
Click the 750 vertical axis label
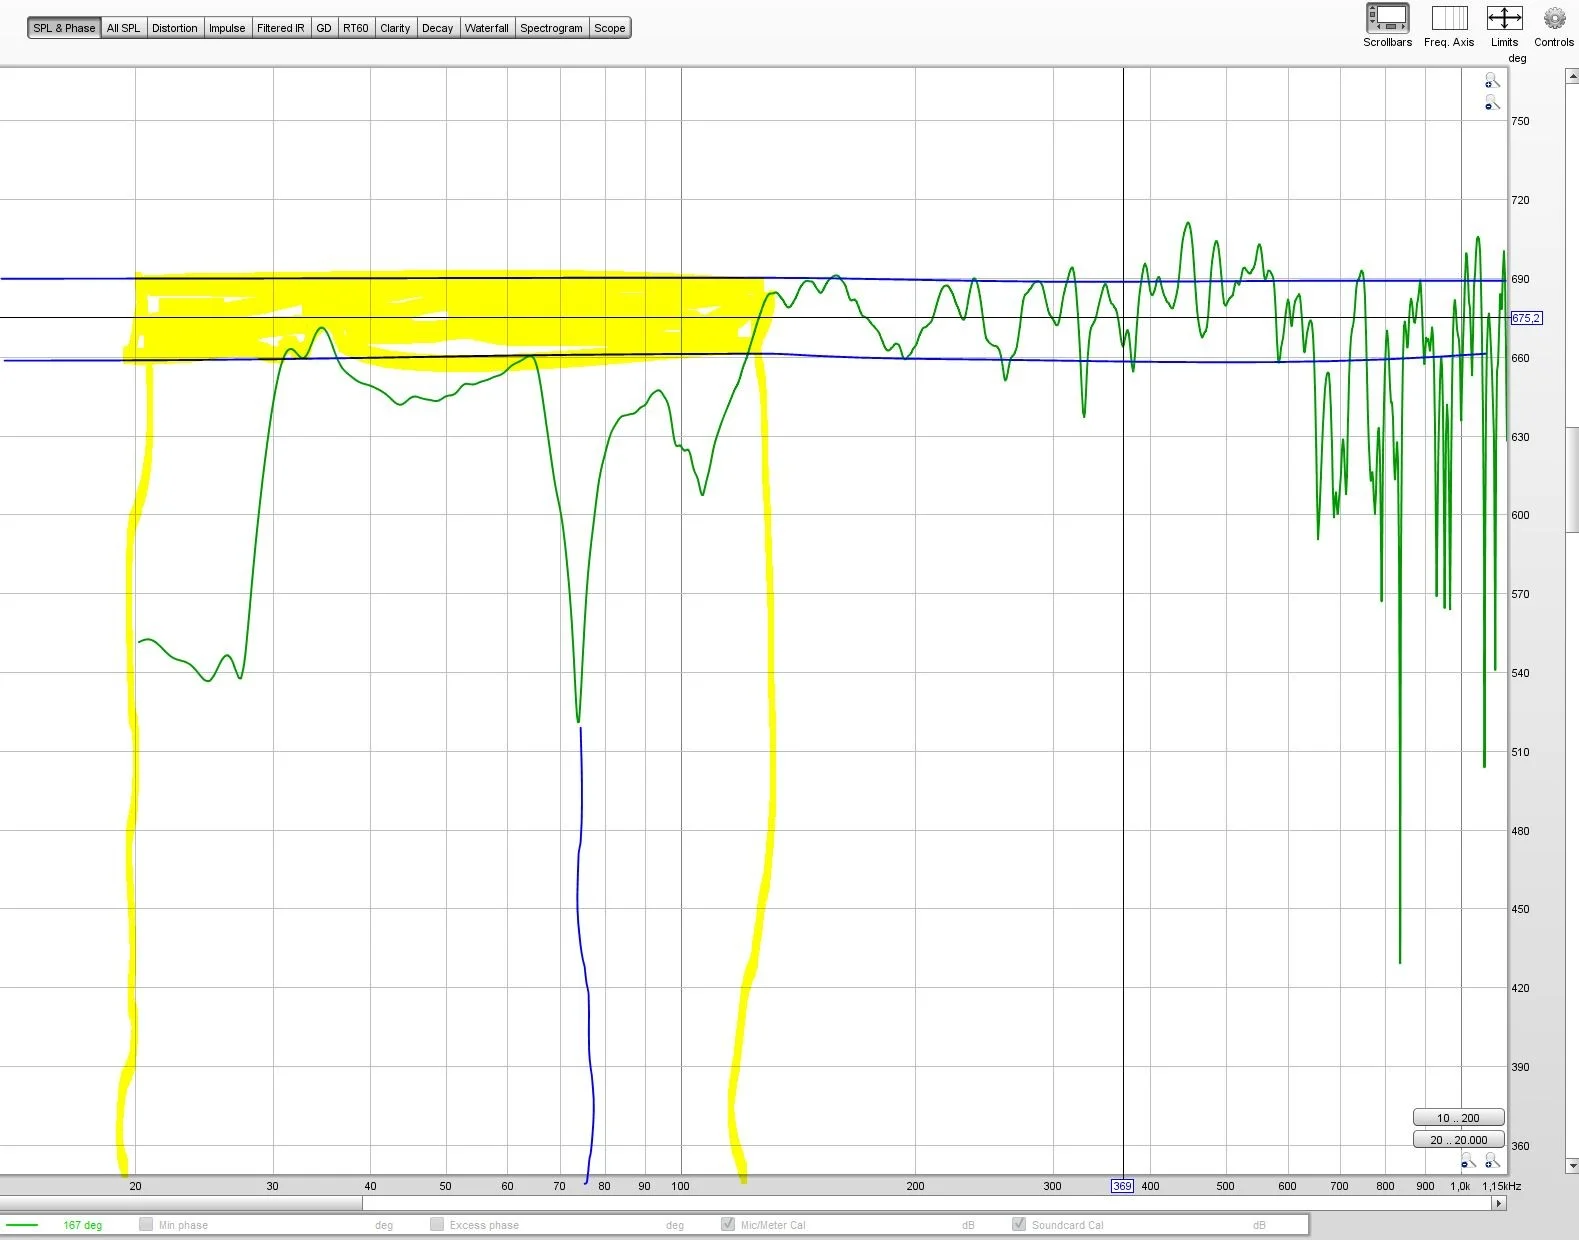click(x=1520, y=121)
